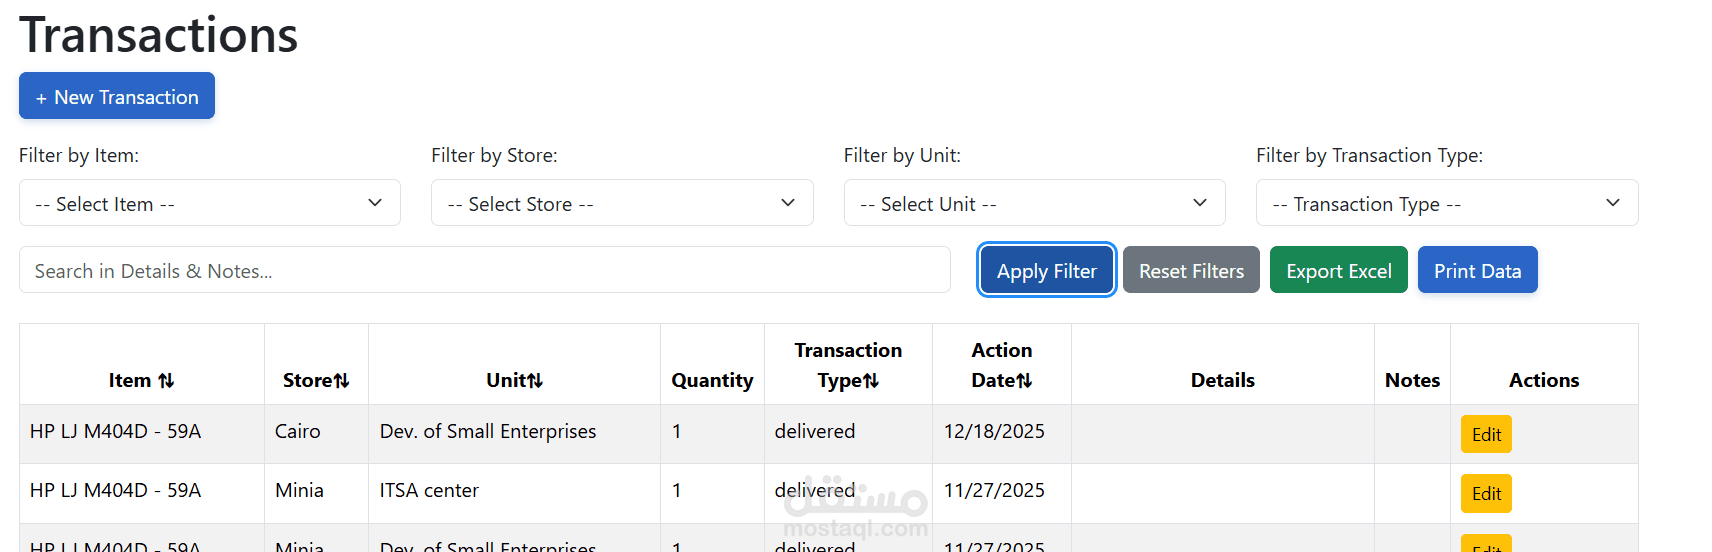The height and width of the screenshot is (552, 1712).
Task: Sort table by Store column arrows
Action: point(342,381)
